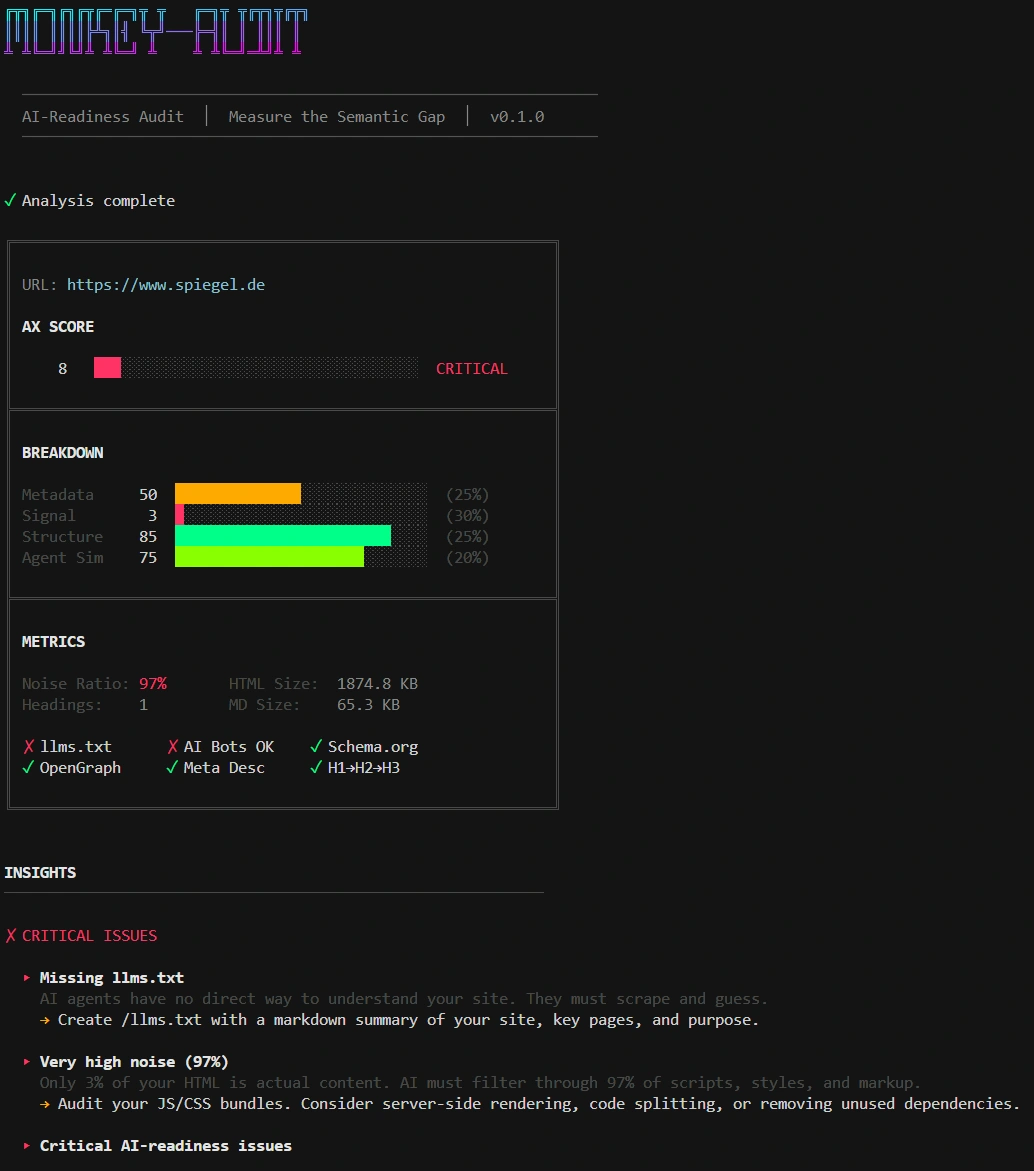Click the green checkmark beside Analysis complete
1034x1171 pixels.
tap(10, 201)
